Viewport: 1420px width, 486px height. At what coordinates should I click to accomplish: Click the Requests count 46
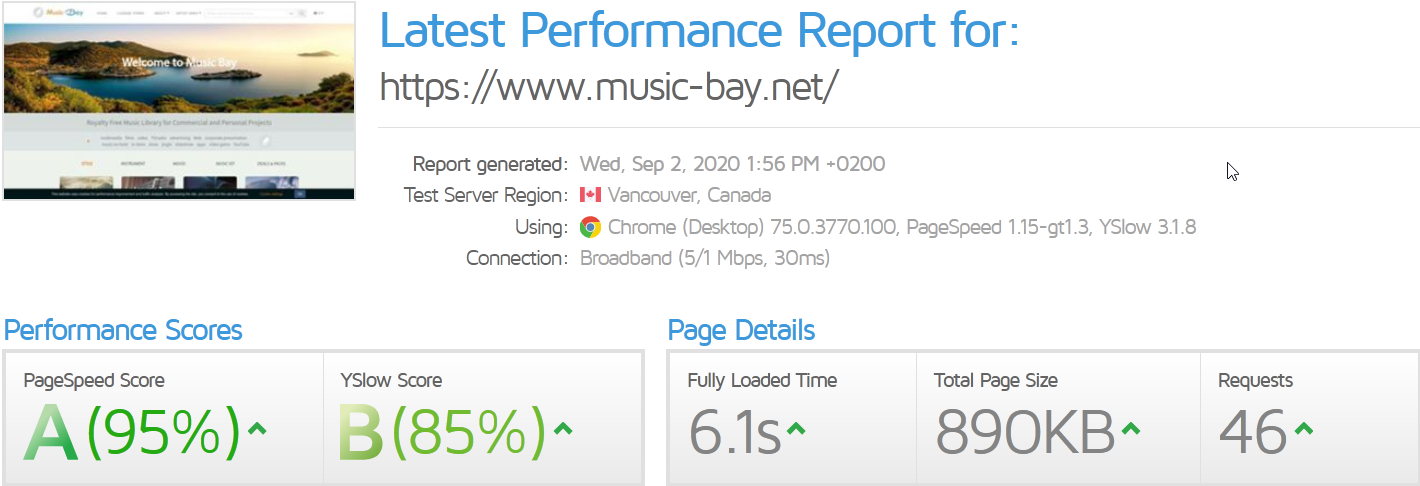point(1252,432)
